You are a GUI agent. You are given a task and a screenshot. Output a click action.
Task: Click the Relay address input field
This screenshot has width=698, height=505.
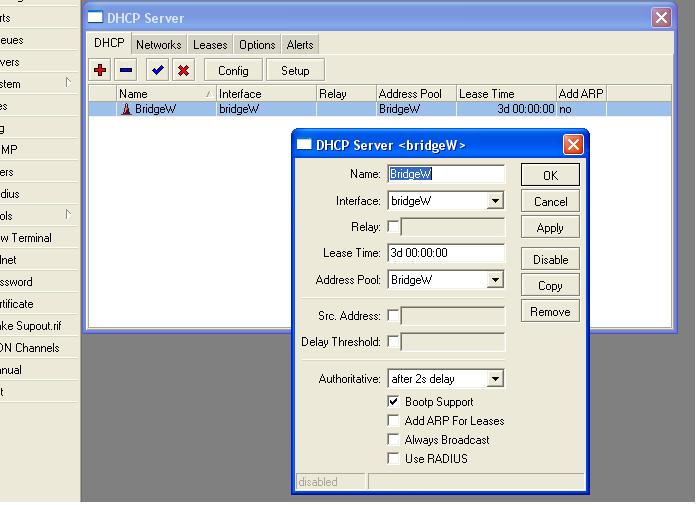[453, 227]
